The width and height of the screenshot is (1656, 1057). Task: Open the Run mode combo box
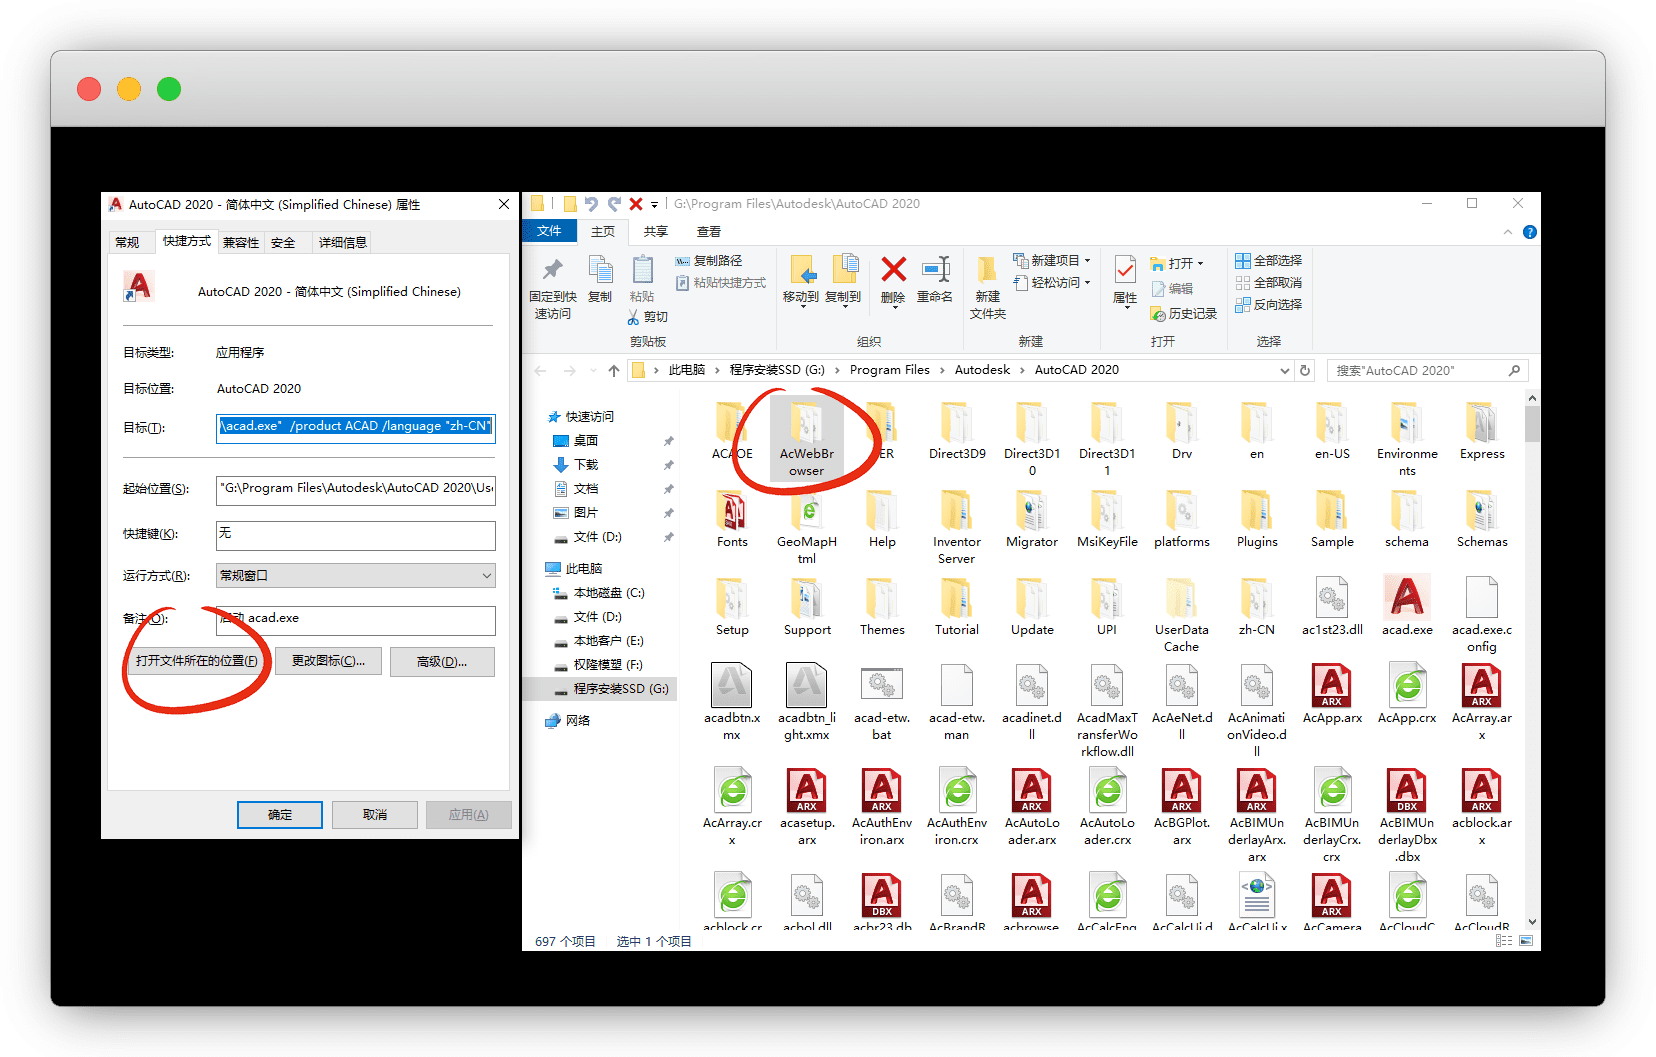355,576
